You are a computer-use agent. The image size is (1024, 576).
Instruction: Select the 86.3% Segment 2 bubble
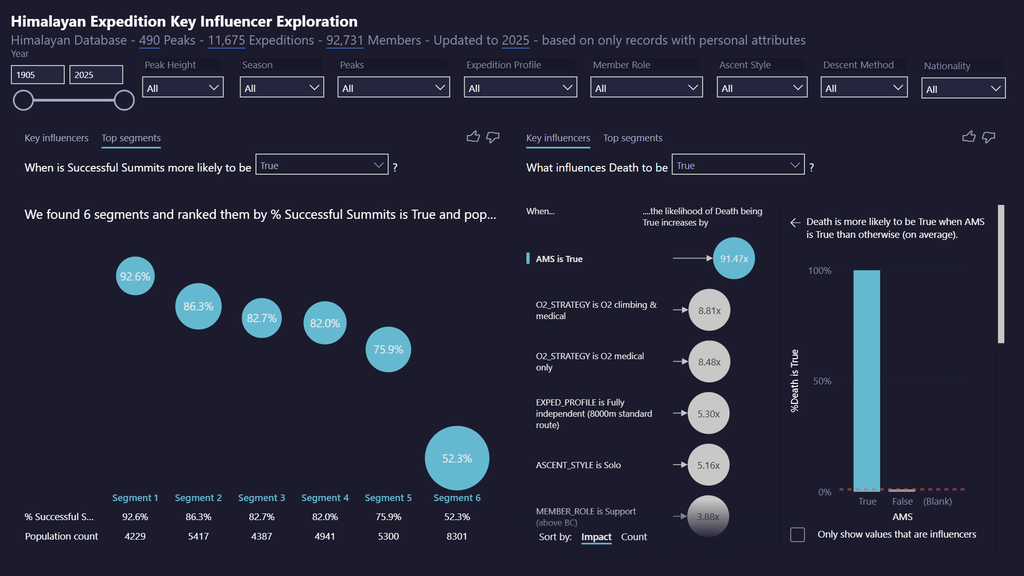pos(199,306)
